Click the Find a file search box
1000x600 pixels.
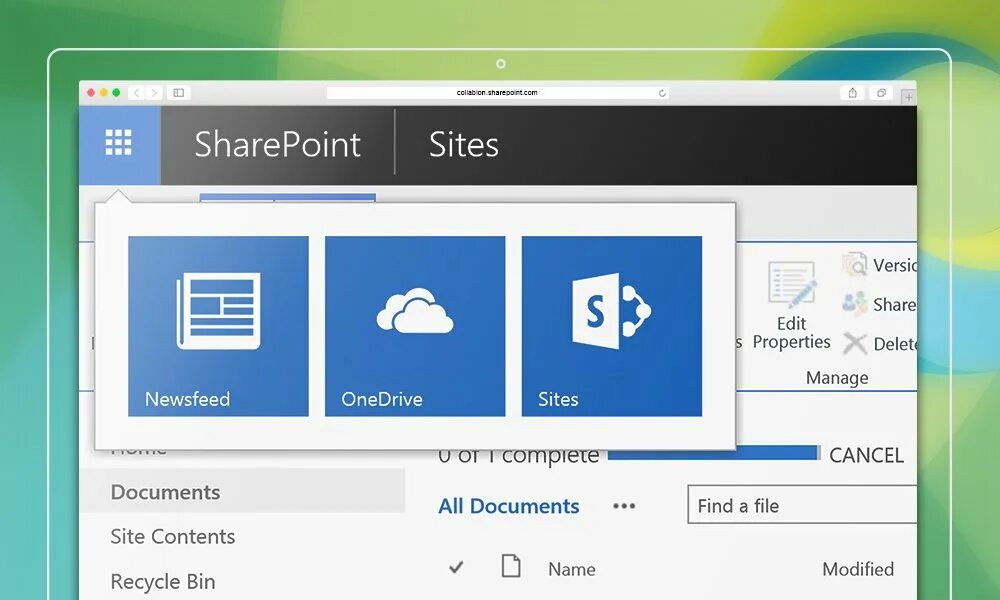click(802, 504)
